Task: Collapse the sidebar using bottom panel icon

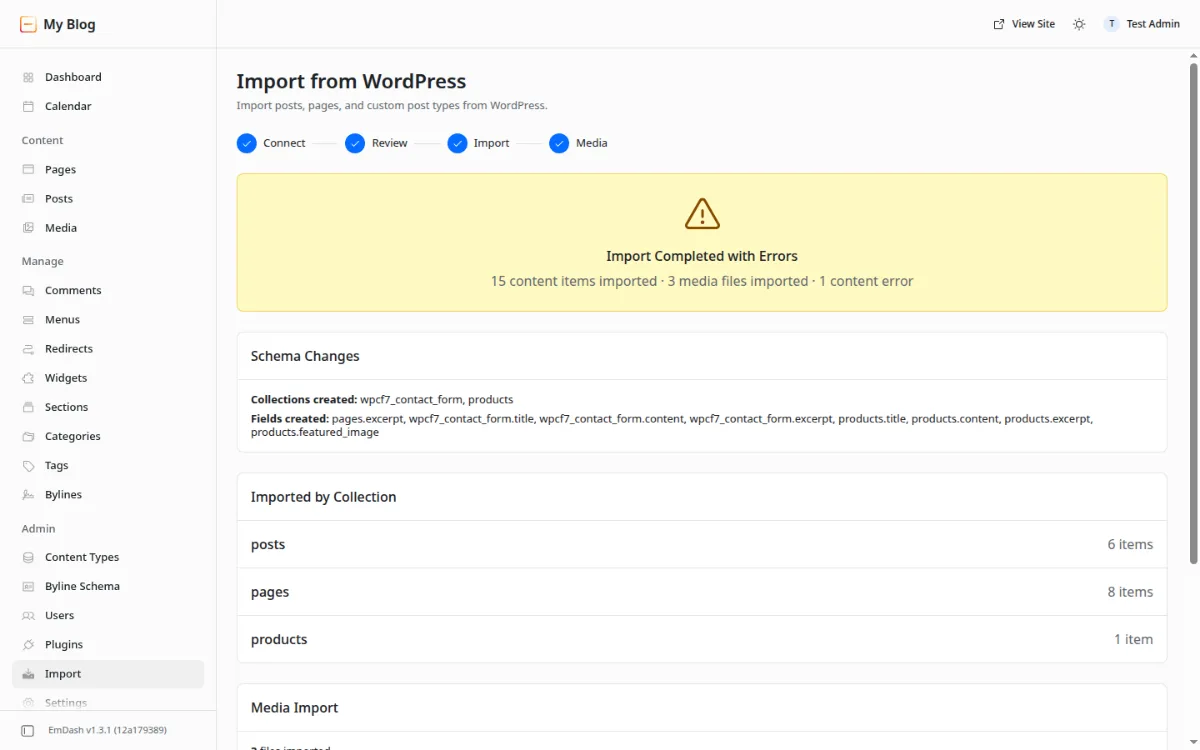Action: click(x=28, y=731)
